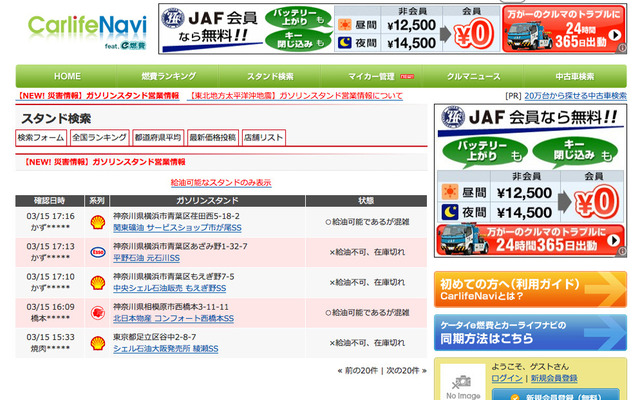Click JAF emblem in top banner
The width and height of the screenshot is (640, 400).
tap(173, 19)
